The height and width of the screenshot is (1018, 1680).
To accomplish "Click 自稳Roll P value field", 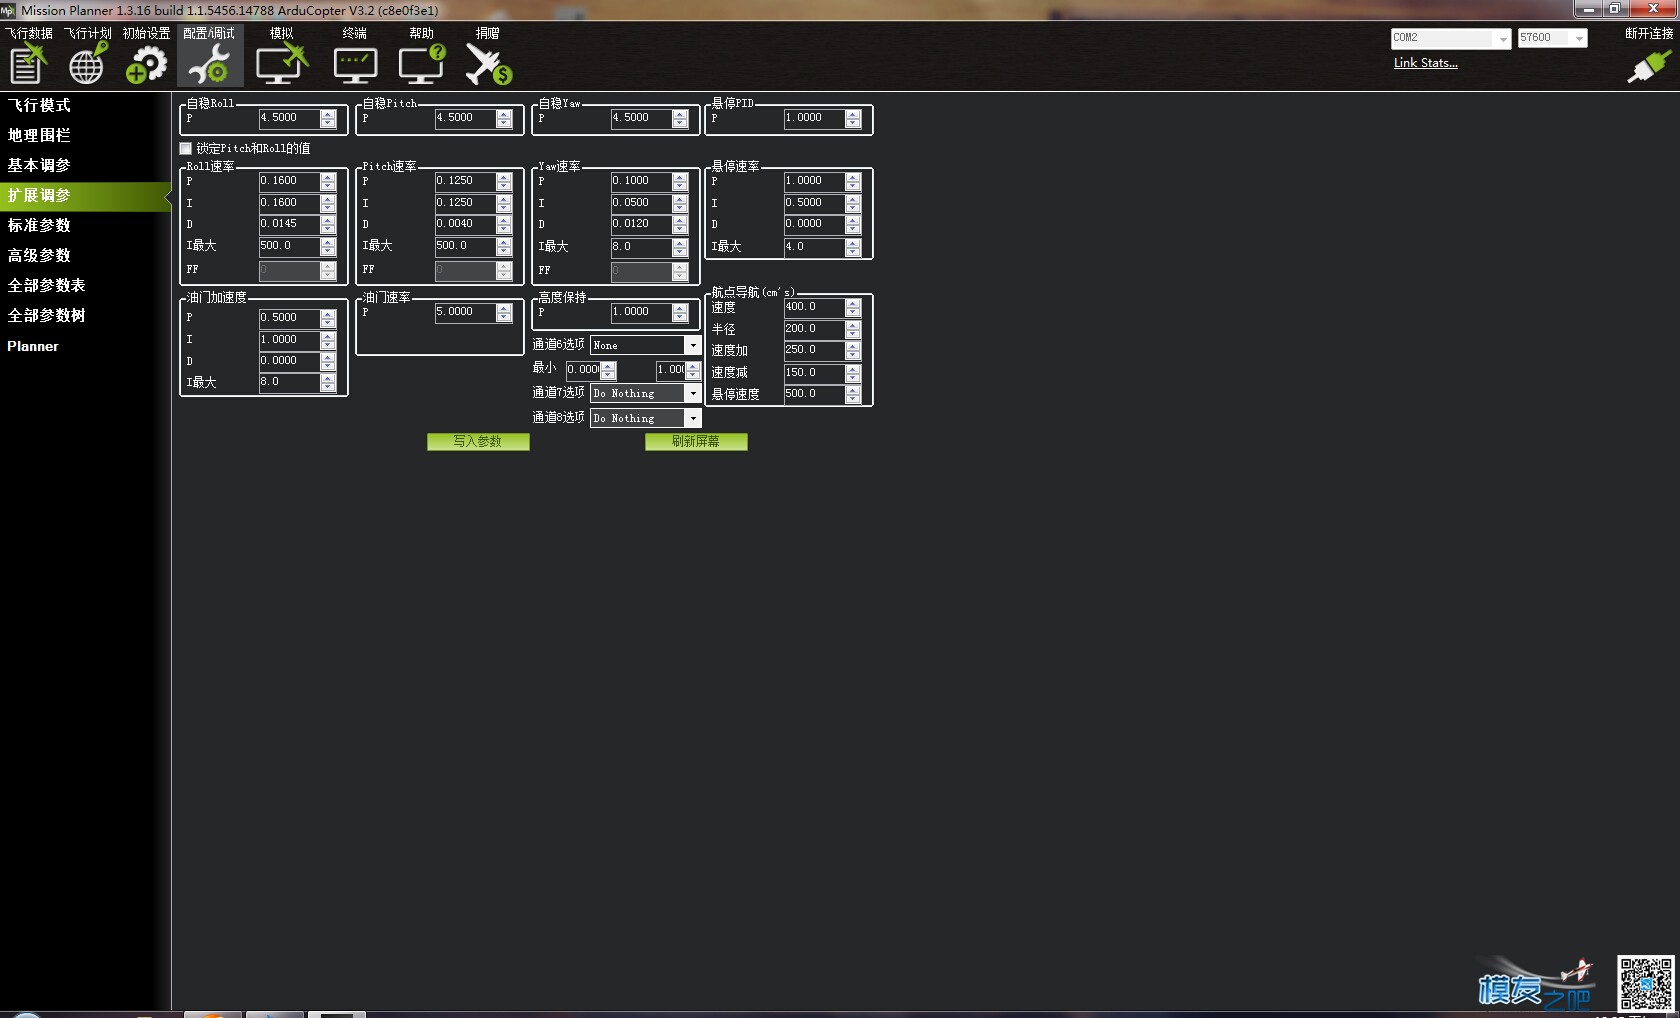I will click(289, 118).
